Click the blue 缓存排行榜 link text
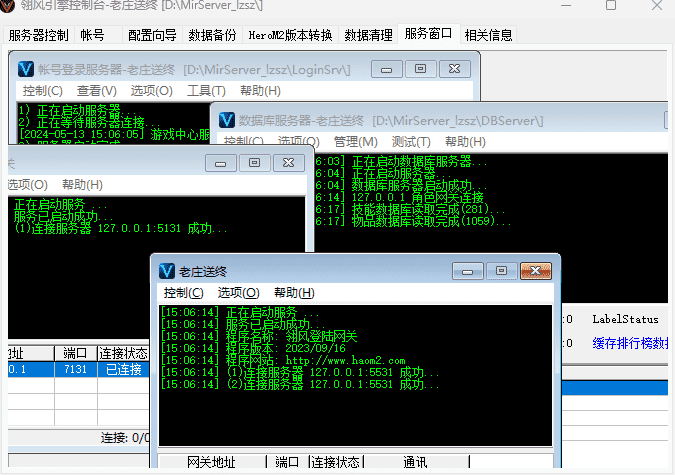Viewport: 675px width, 475px height. click(x=630, y=343)
